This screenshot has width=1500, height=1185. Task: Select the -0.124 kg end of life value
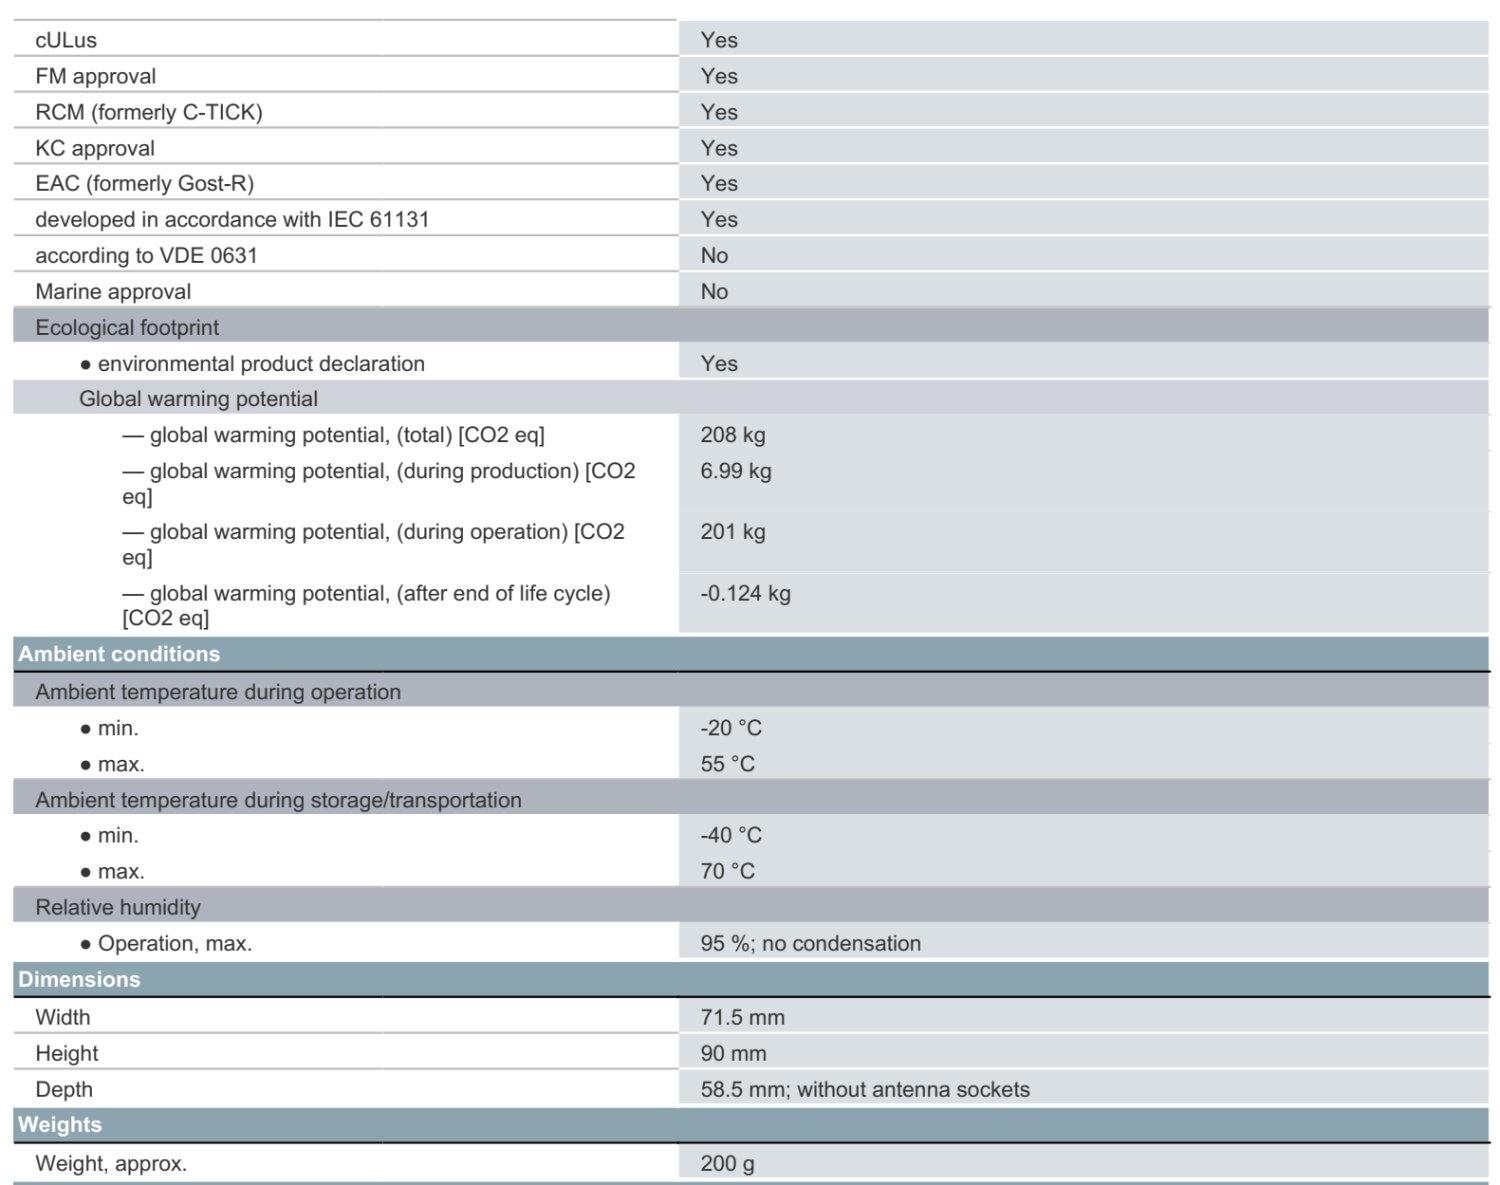click(745, 593)
